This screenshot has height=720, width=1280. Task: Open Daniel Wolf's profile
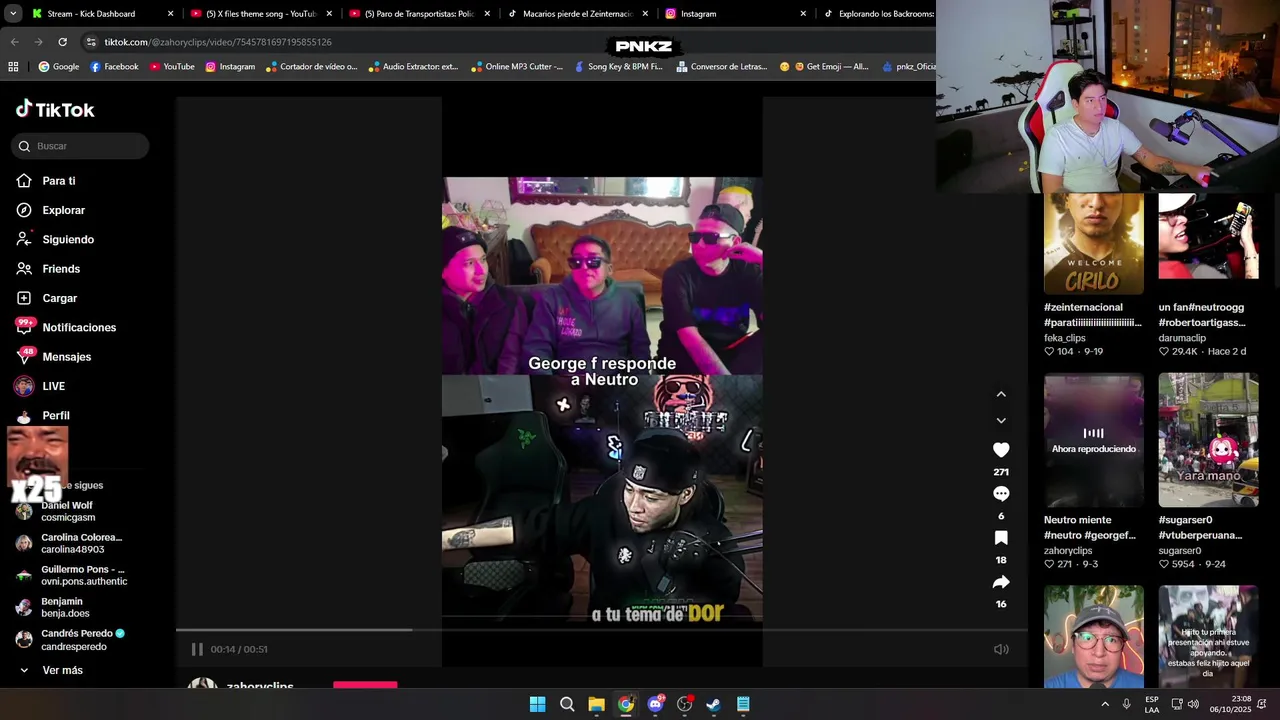(68, 511)
